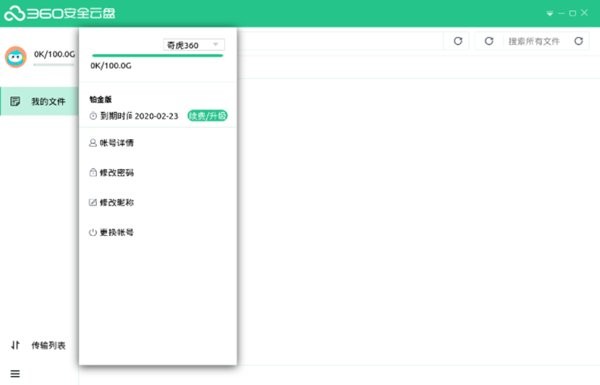Click the circular icon before the search text
The width and height of the screenshot is (600, 385).
pyautogui.click(x=489, y=41)
